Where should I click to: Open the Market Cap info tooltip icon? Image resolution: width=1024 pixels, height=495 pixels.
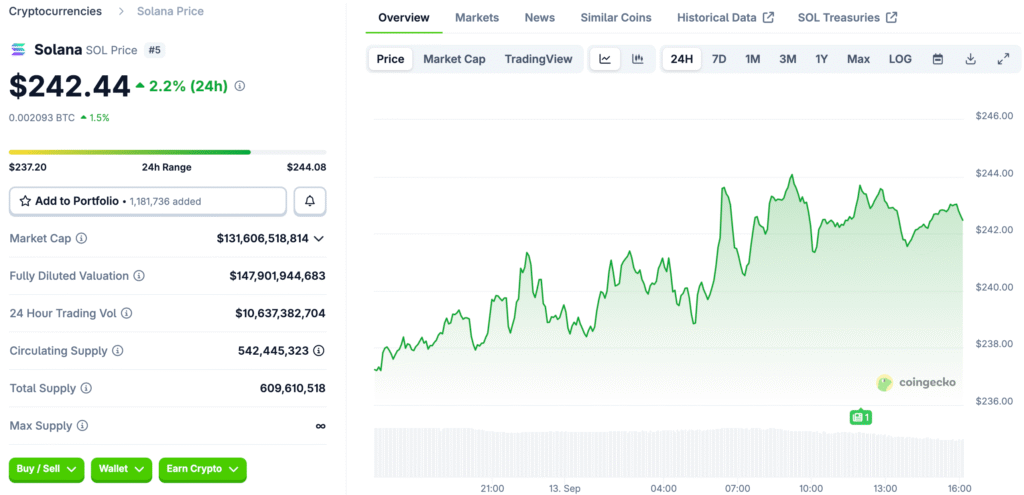[82, 238]
